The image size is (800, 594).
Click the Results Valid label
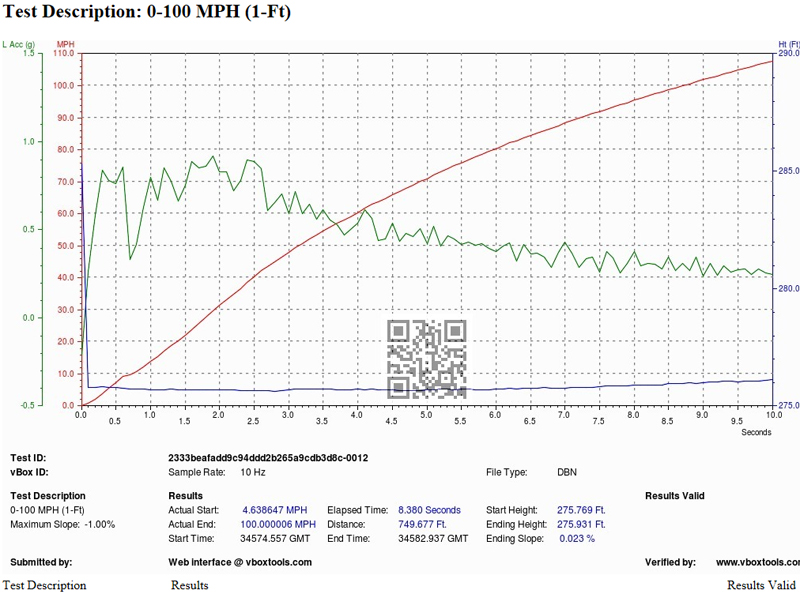click(674, 494)
